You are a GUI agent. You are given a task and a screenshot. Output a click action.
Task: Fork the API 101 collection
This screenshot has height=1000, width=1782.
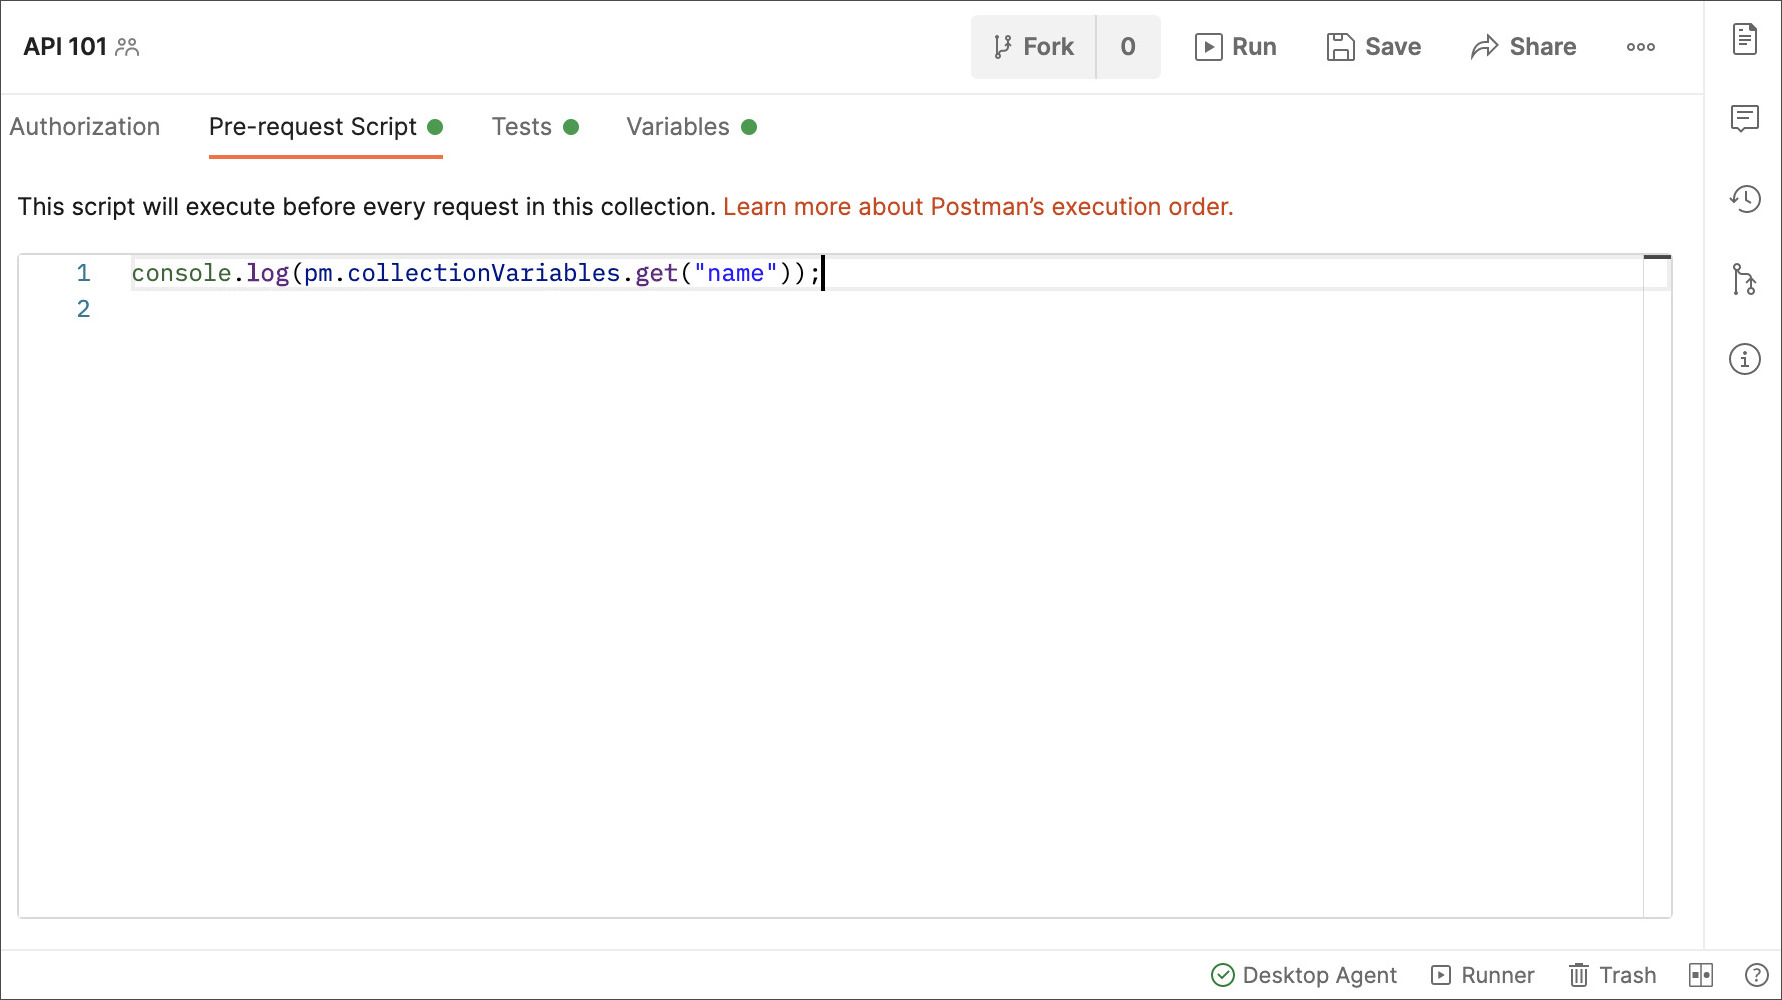pos(1034,46)
